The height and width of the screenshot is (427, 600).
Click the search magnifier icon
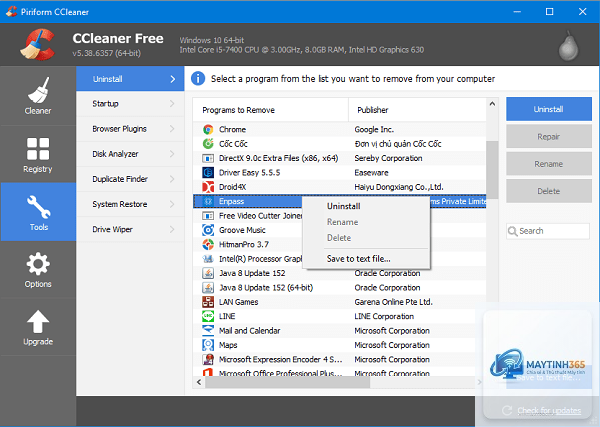click(512, 231)
